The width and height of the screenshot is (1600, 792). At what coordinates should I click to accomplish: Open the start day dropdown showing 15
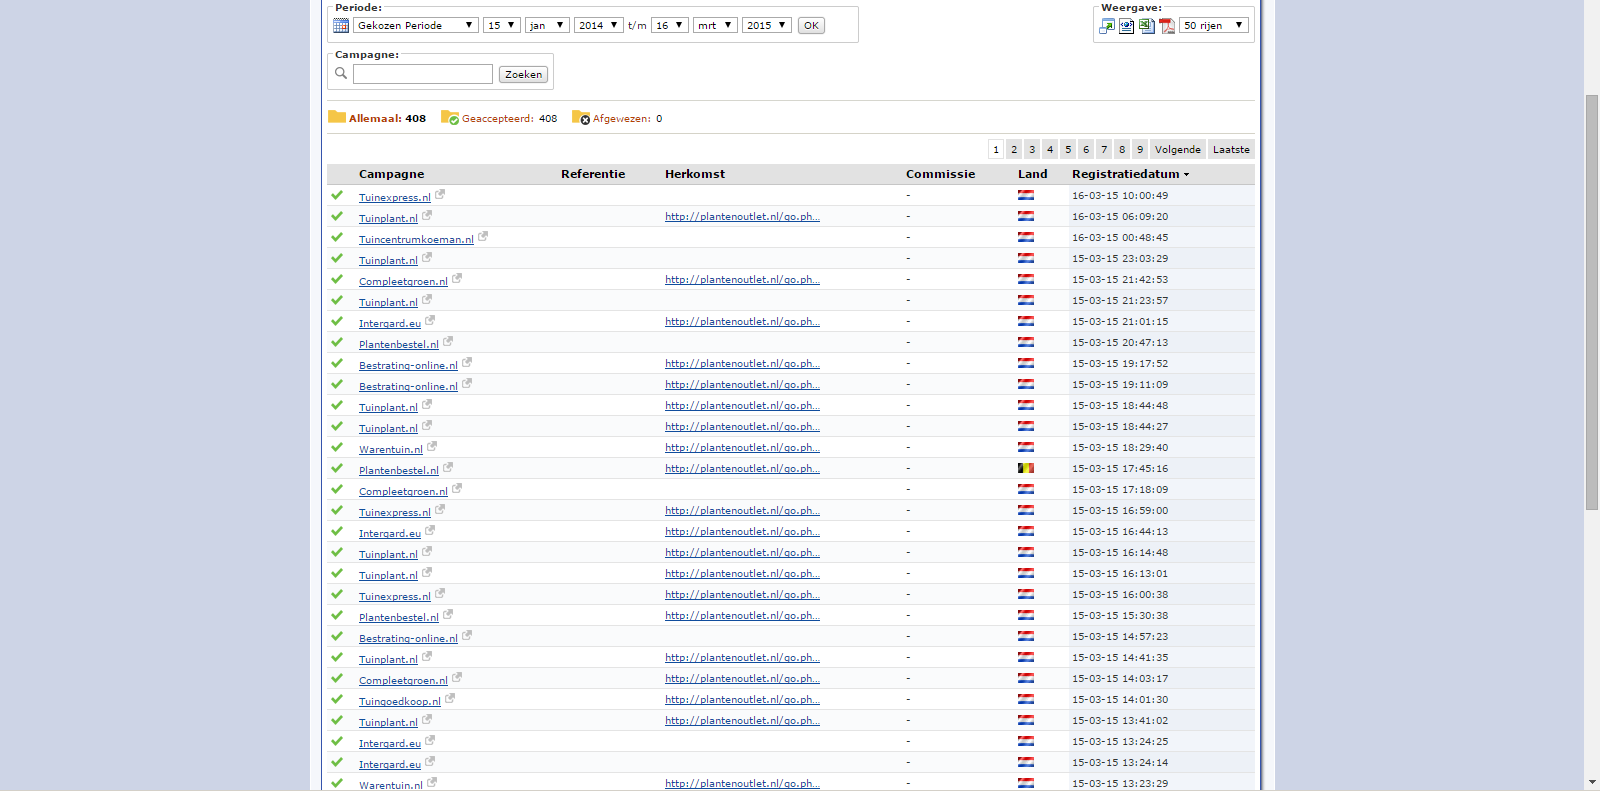pos(501,25)
